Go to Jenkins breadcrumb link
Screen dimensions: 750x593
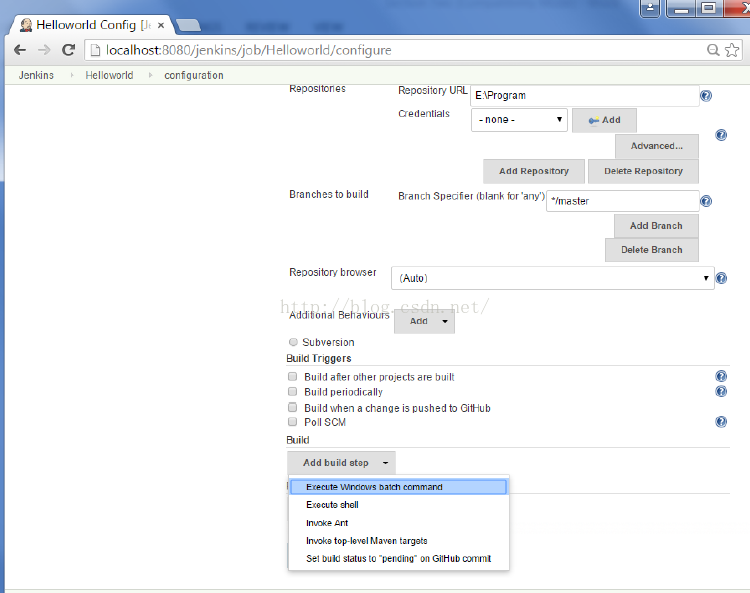coord(36,75)
